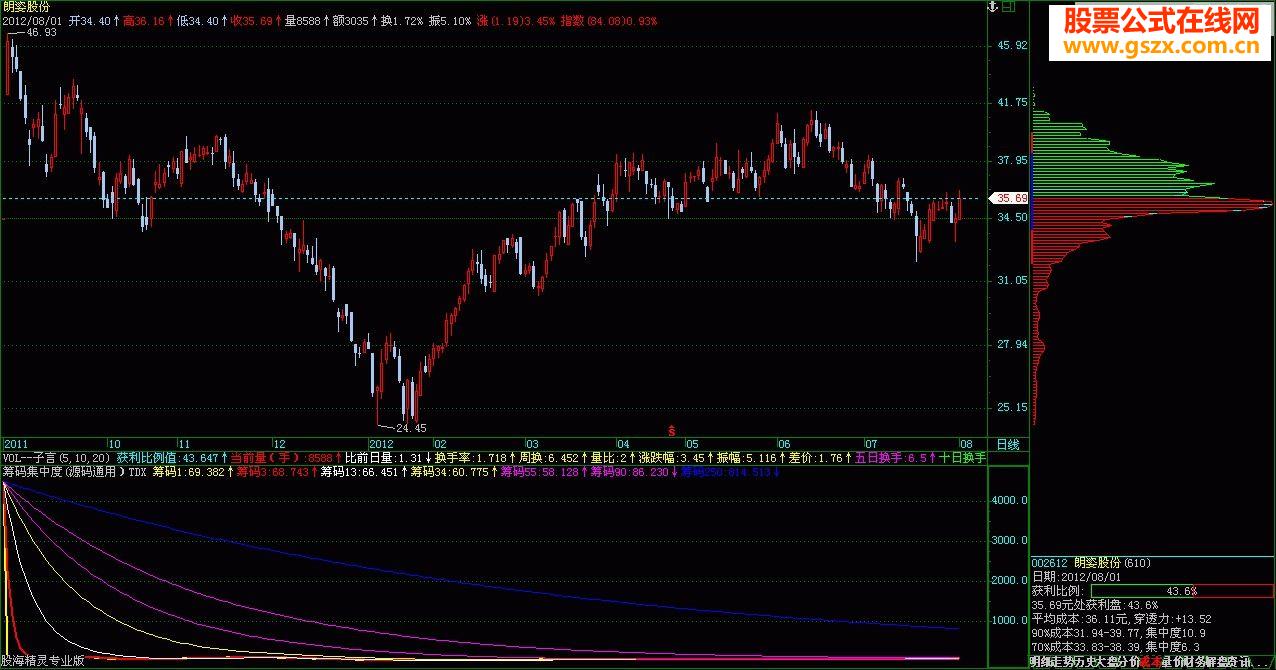The height and width of the screenshot is (670, 1276).
Task: Click the 朗姿股份 stock name at top left
Action: coord(26,7)
